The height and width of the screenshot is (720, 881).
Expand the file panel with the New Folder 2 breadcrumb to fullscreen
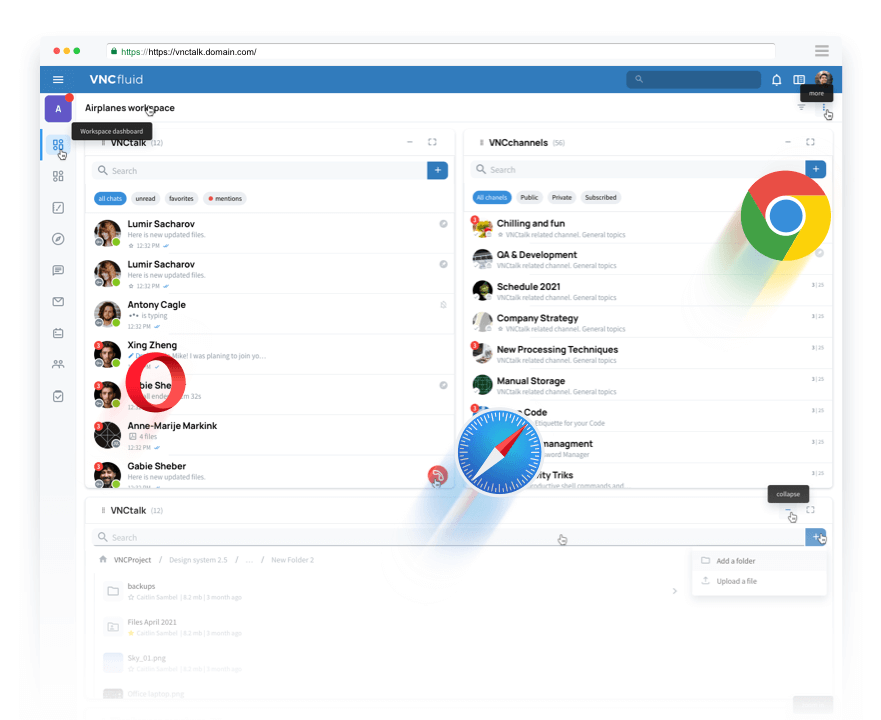point(810,510)
